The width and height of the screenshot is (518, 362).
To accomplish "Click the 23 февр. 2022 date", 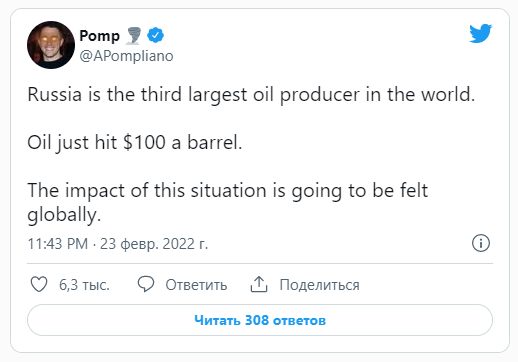I will click(x=154, y=244).
